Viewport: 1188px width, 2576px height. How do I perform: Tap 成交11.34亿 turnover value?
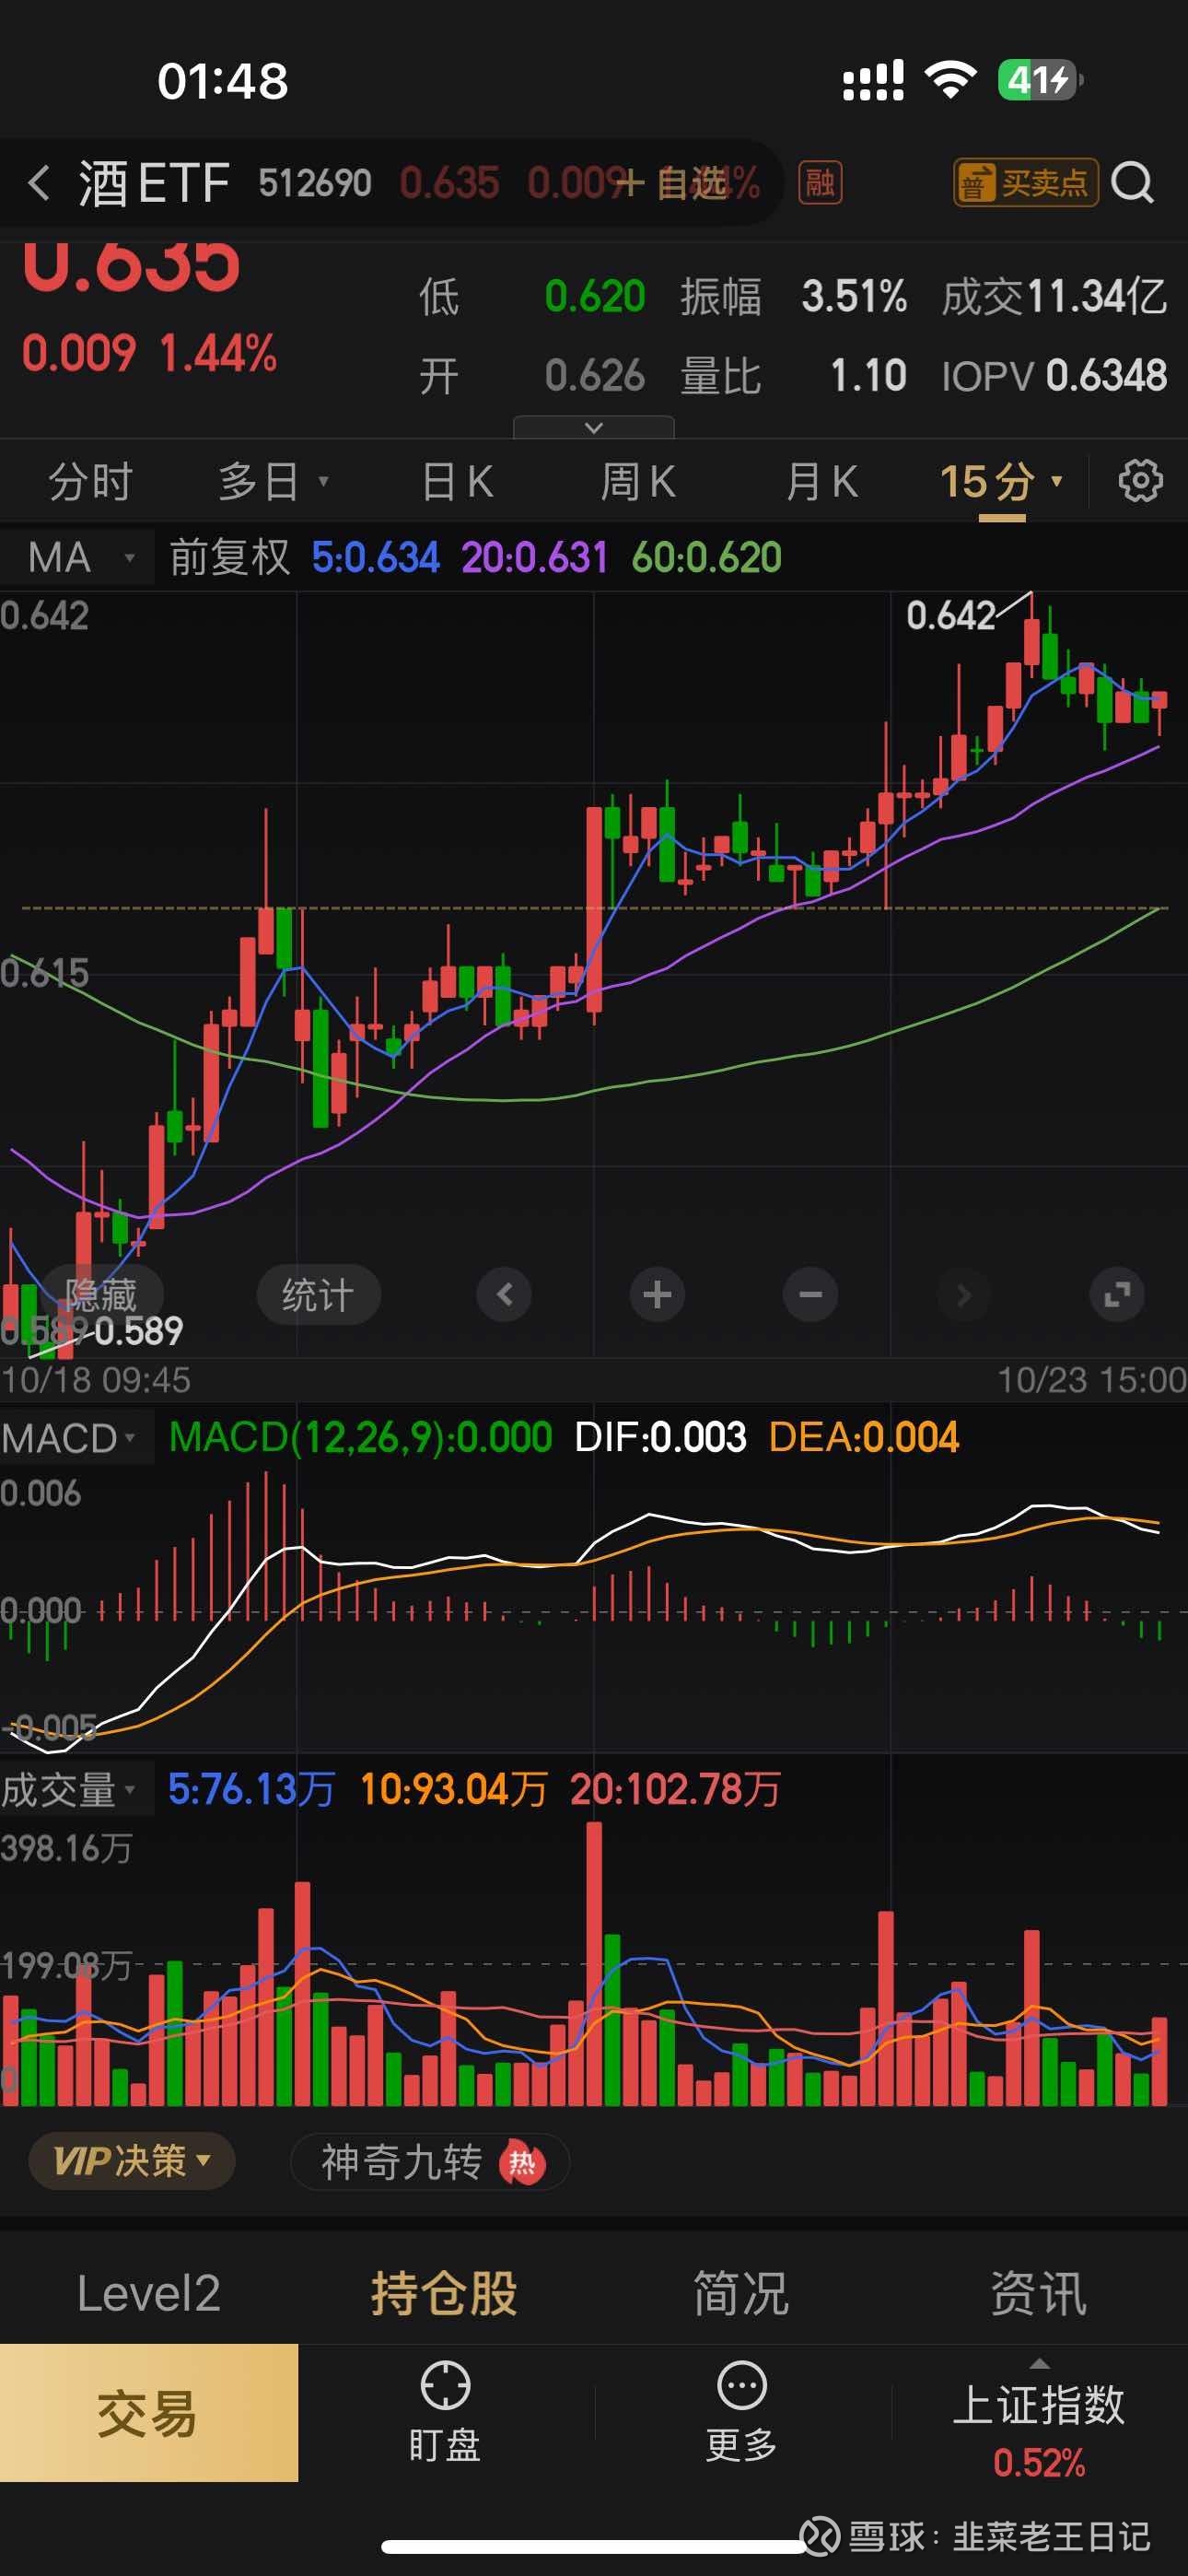(x=1054, y=296)
